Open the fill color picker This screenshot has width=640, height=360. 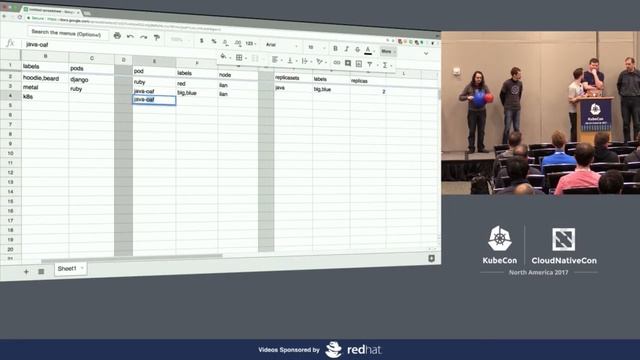click(224, 57)
